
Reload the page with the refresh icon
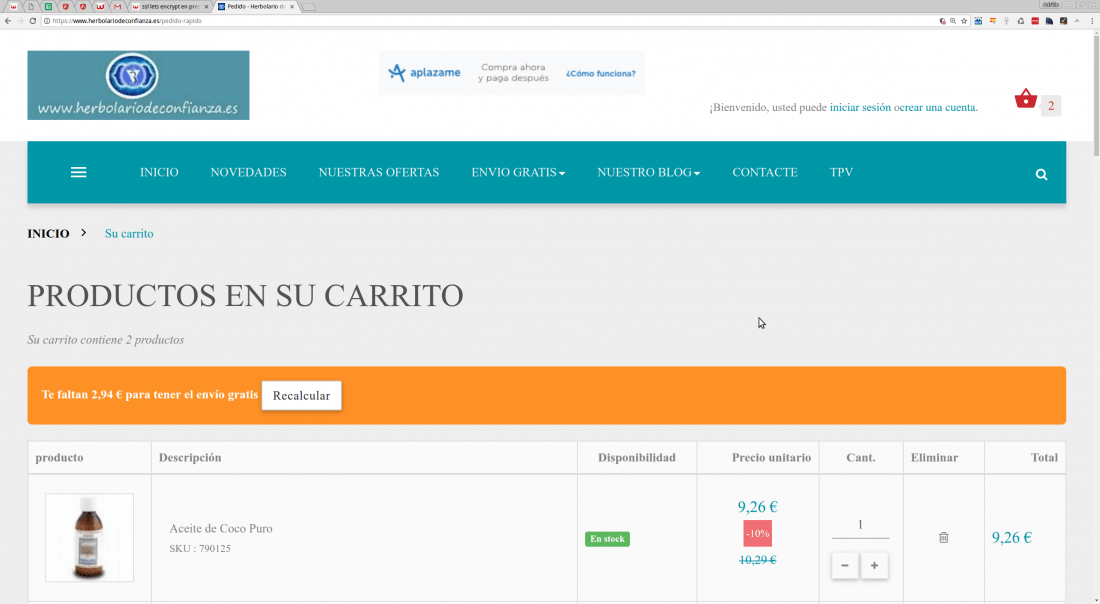(x=33, y=21)
